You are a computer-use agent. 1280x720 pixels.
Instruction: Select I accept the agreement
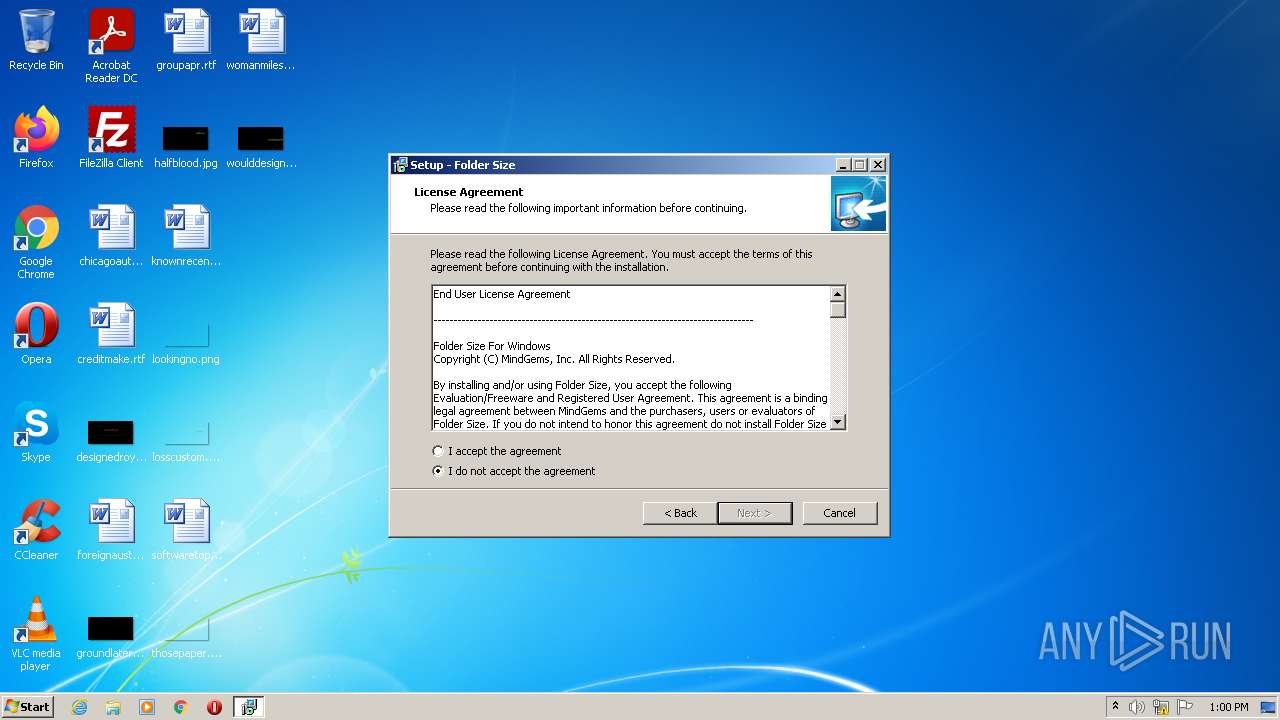click(x=497, y=451)
